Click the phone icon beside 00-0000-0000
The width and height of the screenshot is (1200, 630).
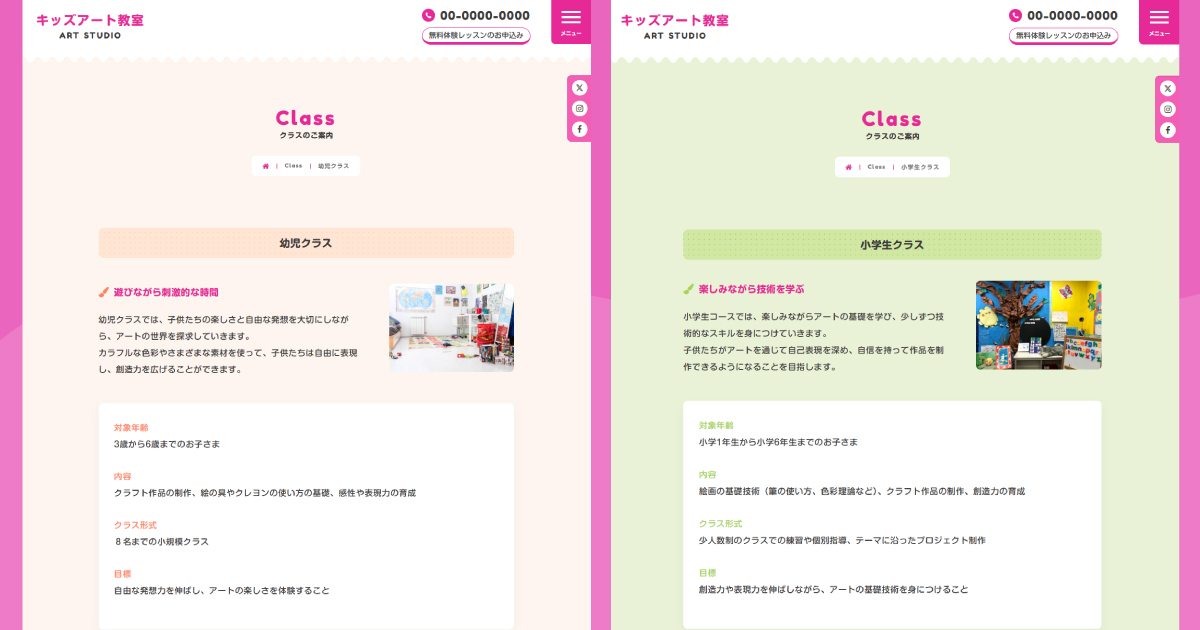pyautogui.click(x=427, y=14)
